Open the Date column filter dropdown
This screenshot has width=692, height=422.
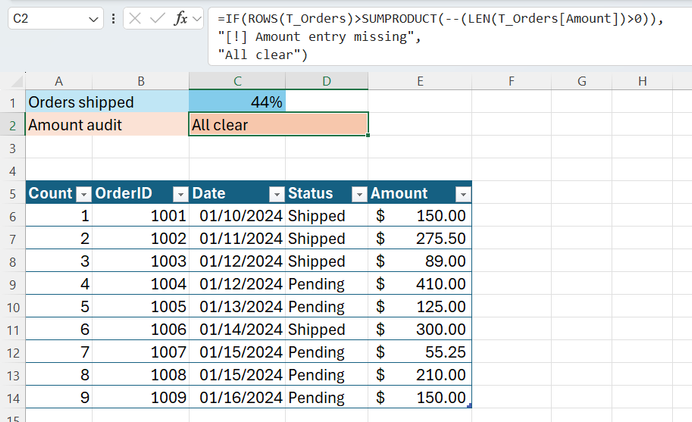277,194
